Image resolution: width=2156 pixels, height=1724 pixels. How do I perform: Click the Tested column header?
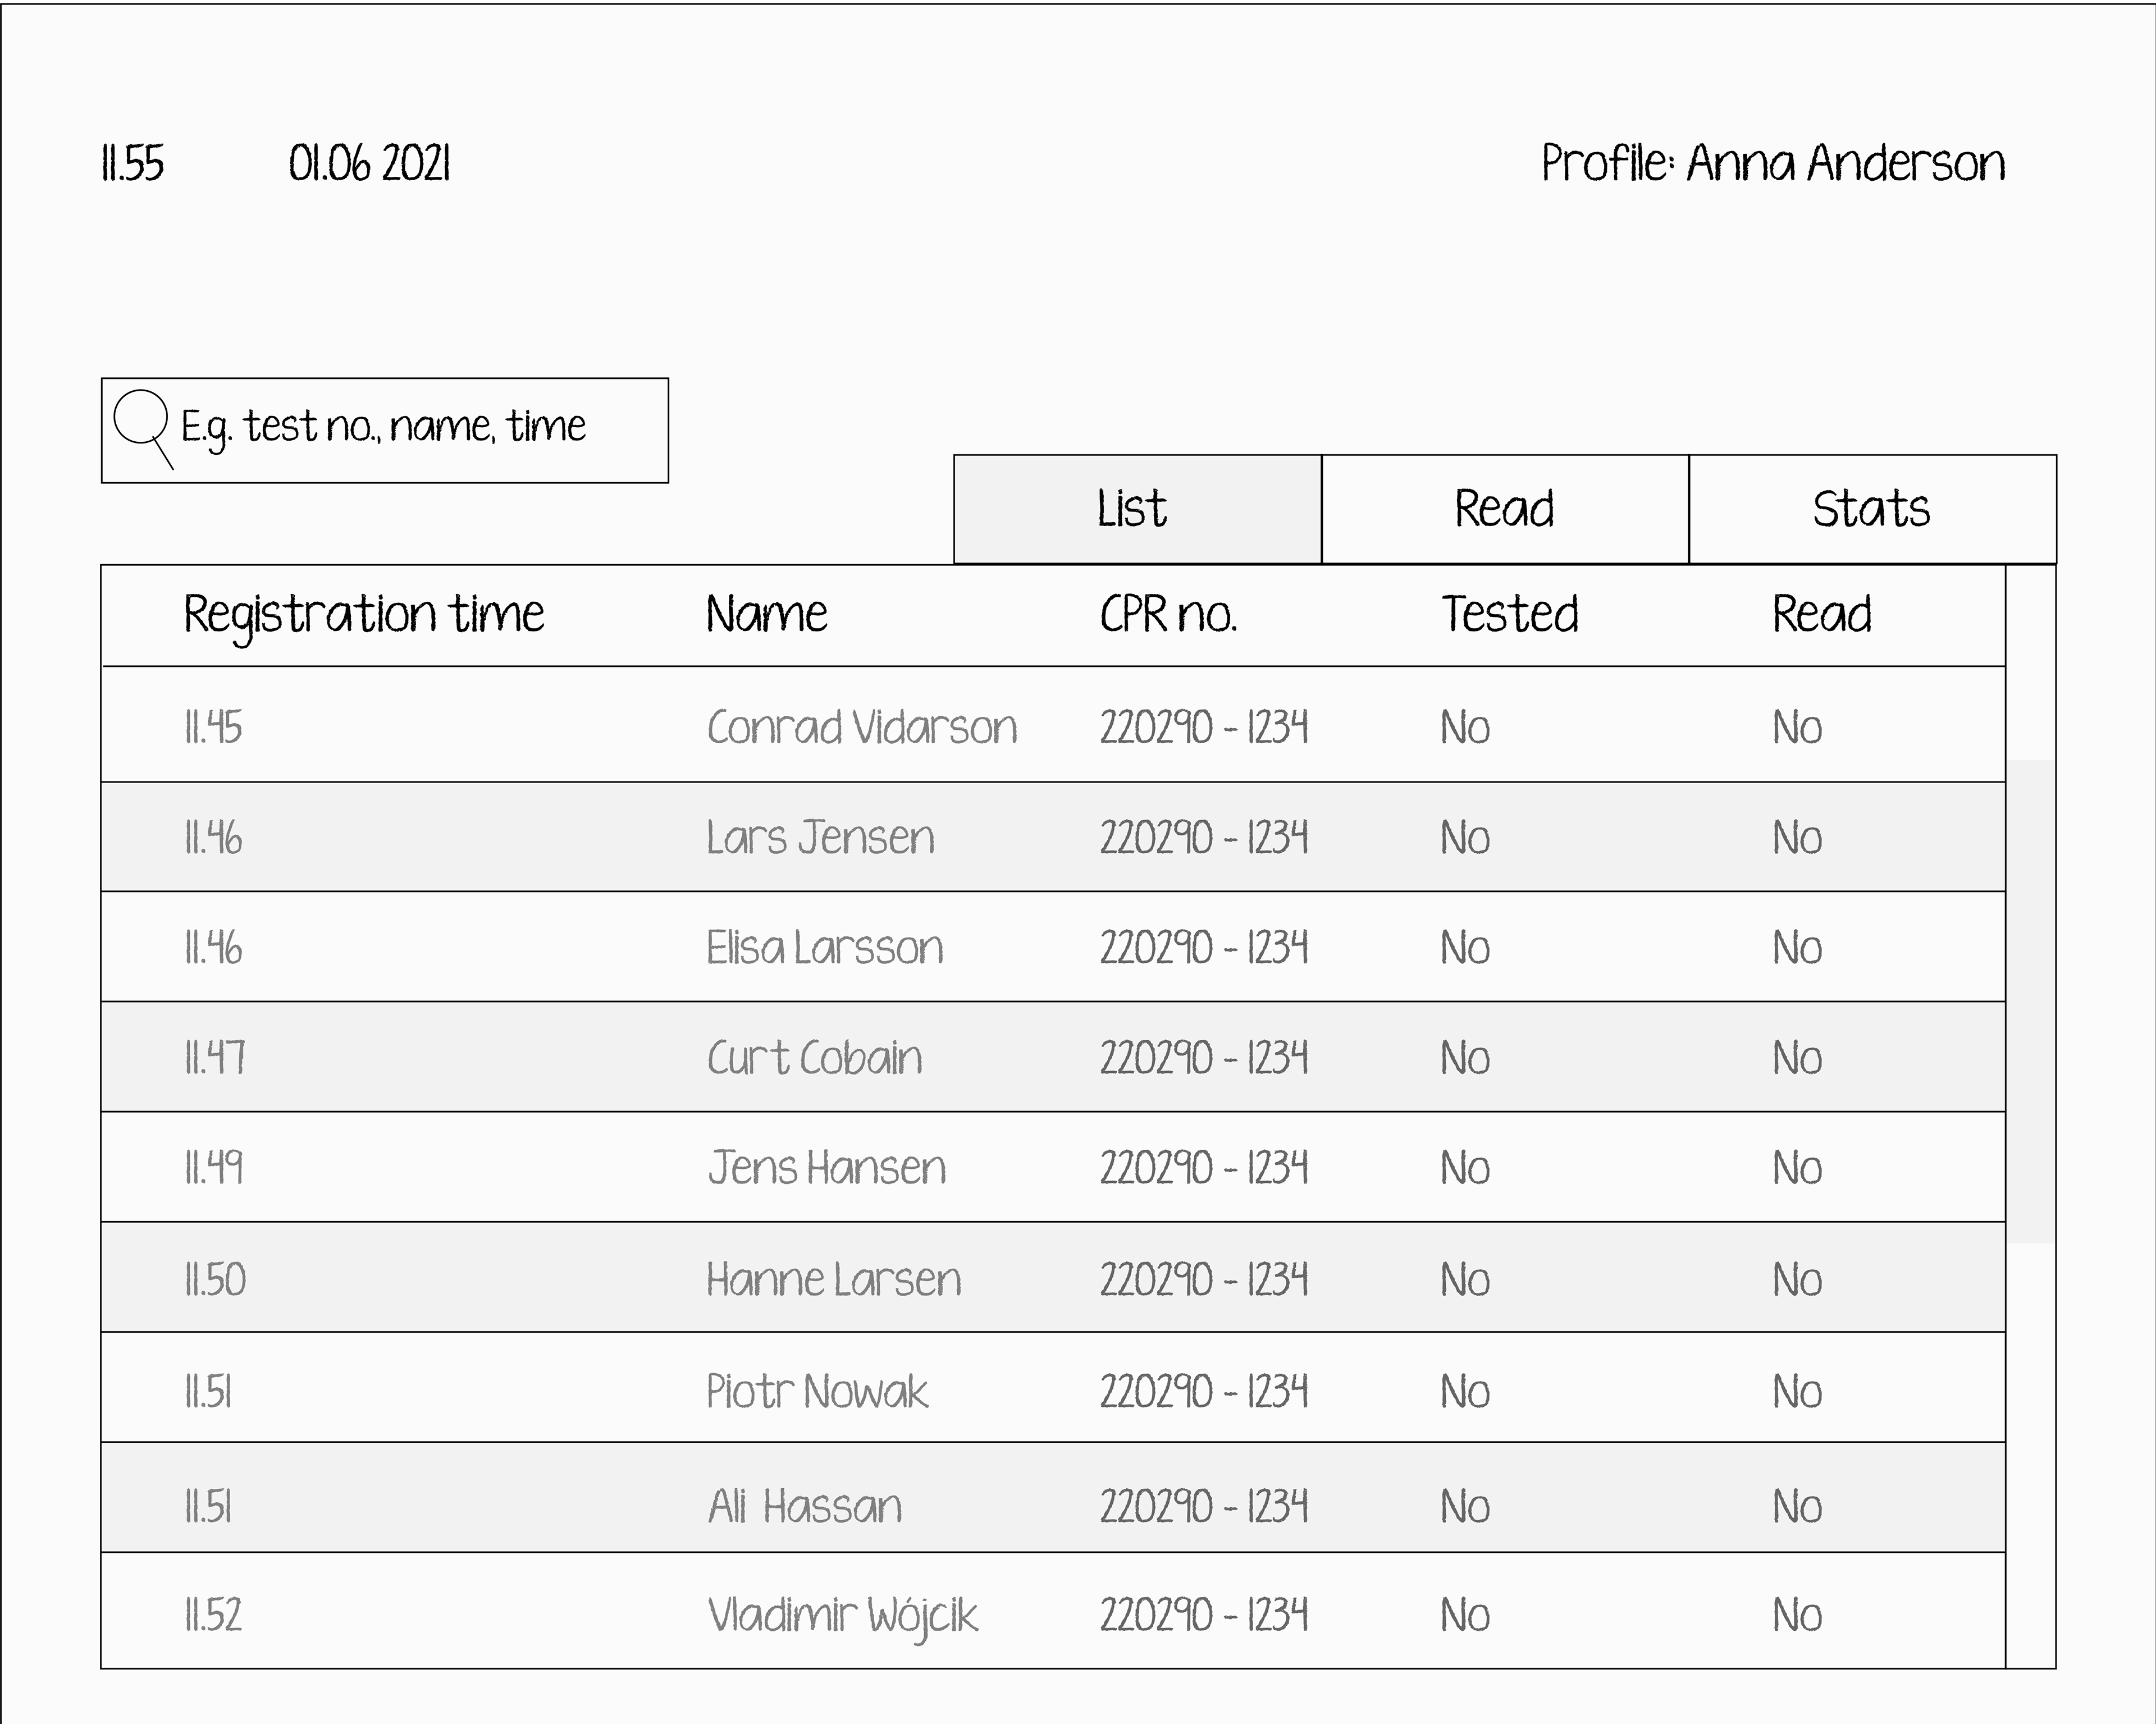click(x=1509, y=614)
